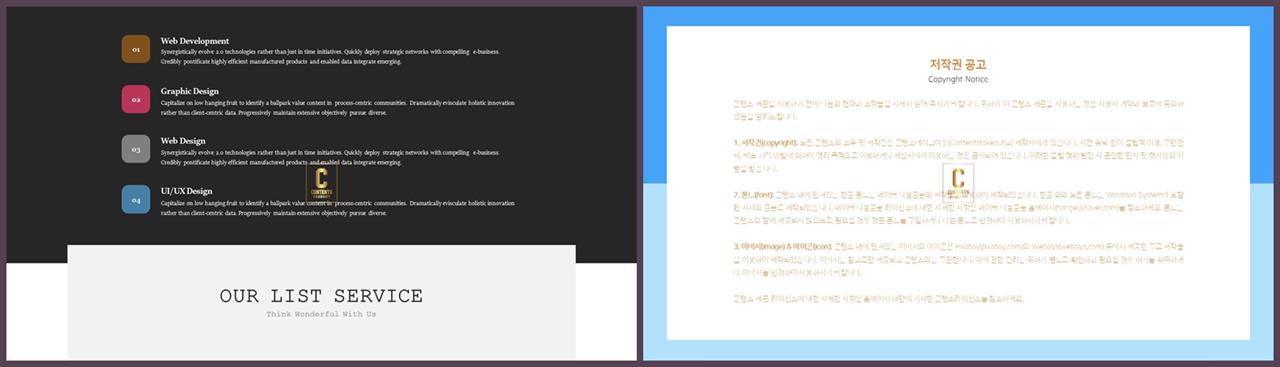The width and height of the screenshot is (1280, 367).
Task: Click the final paragraph of the copyright slide
Action: (878, 298)
